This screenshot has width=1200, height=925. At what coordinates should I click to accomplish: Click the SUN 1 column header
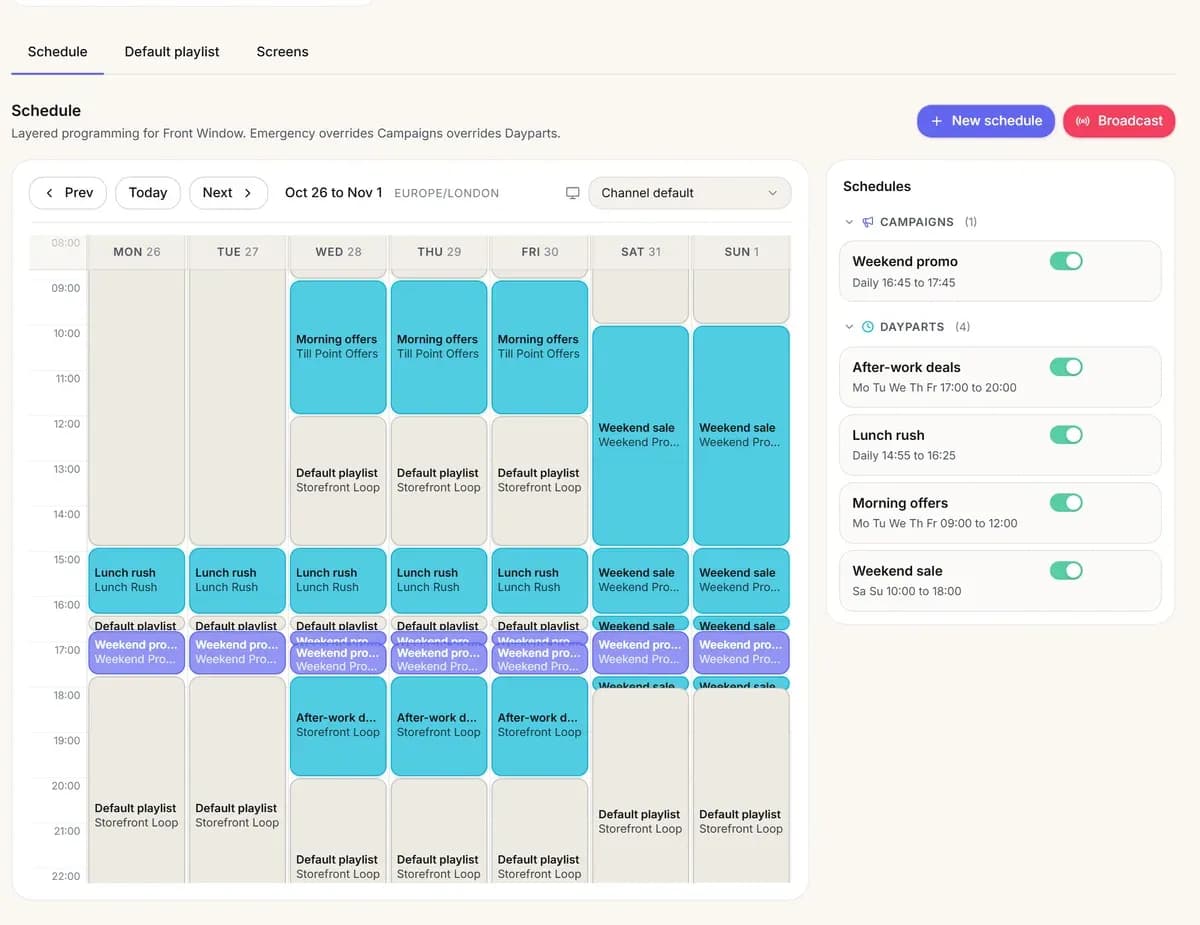tap(741, 252)
